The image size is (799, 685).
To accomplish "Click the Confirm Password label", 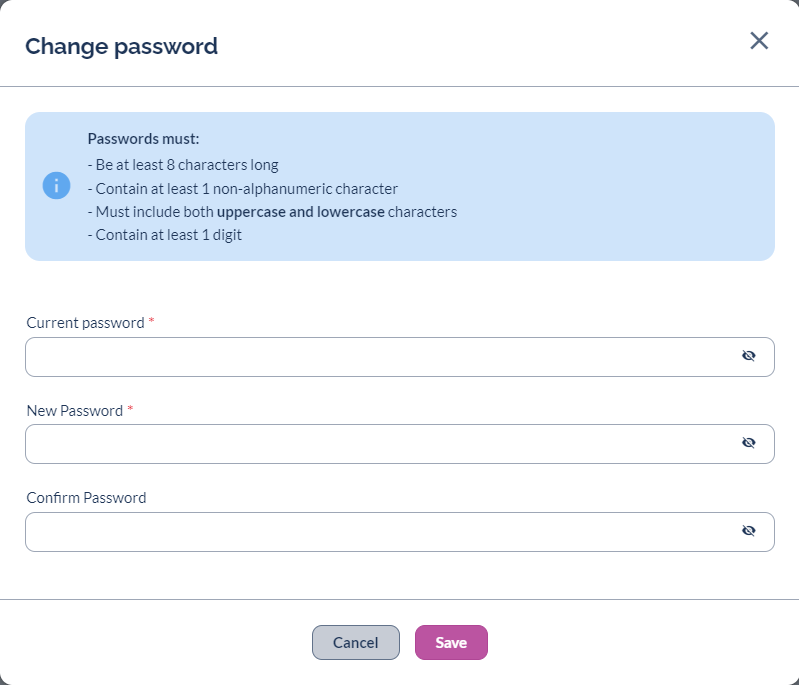I will [86, 498].
